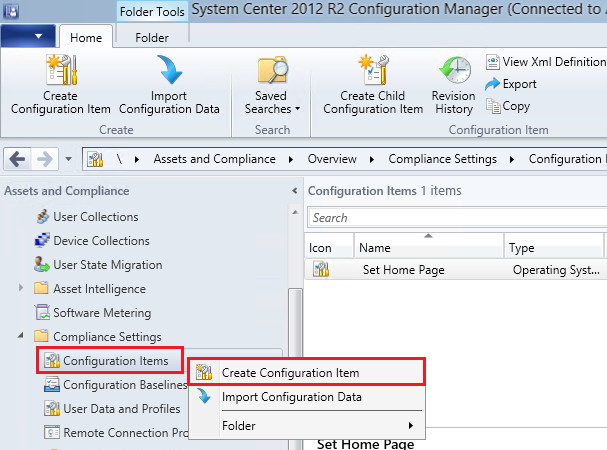This screenshot has height=450, width=607.
Task: Choose Import Configuration Data from context menu
Action: coord(291,397)
